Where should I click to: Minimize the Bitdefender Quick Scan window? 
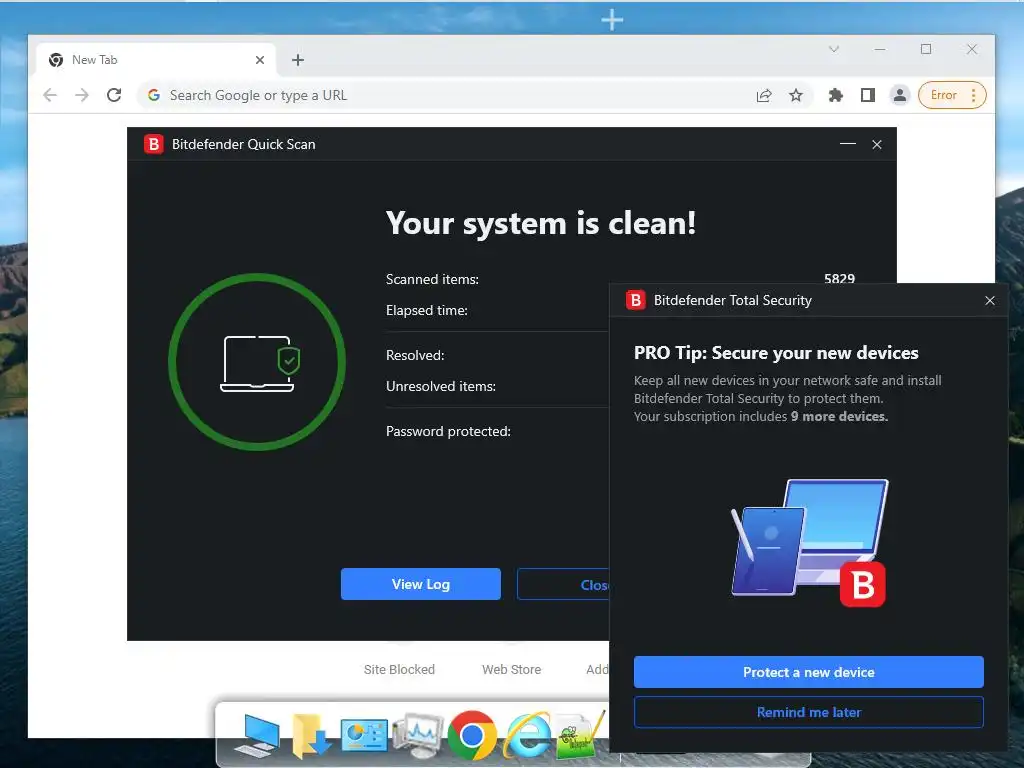(x=848, y=144)
